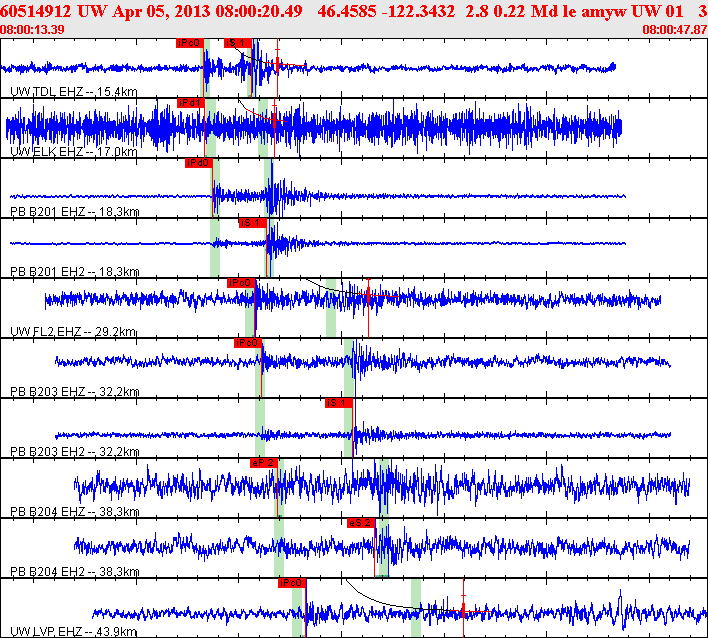Select the coordinates 46.4585 -122.3432
Image resolution: width=708 pixels, height=638 pixels.
pyautogui.click(x=386, y=11)
